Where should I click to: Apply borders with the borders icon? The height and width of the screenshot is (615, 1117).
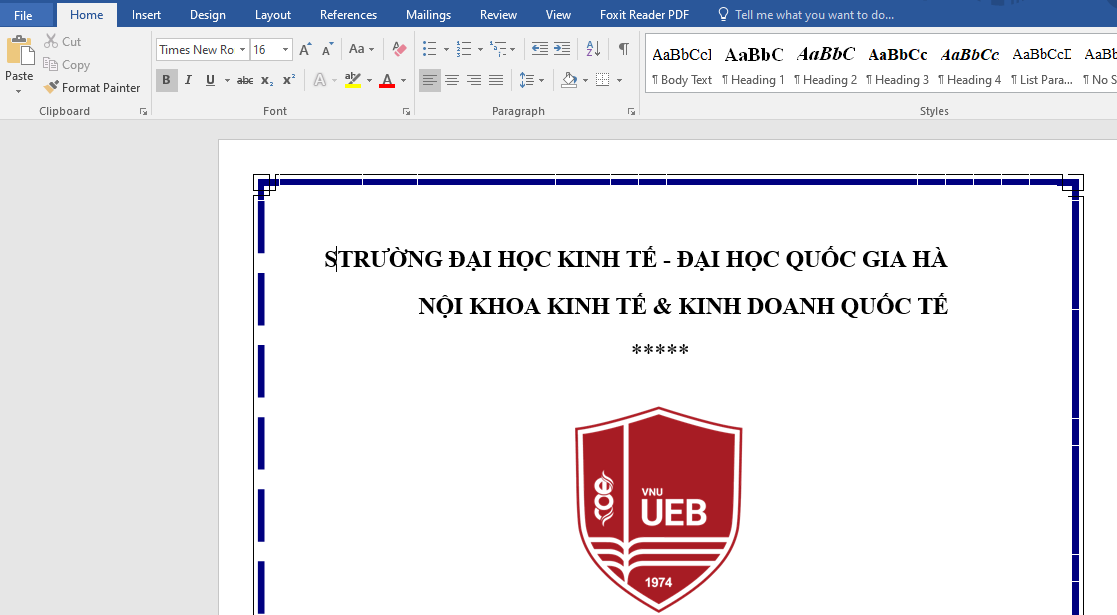603,81
